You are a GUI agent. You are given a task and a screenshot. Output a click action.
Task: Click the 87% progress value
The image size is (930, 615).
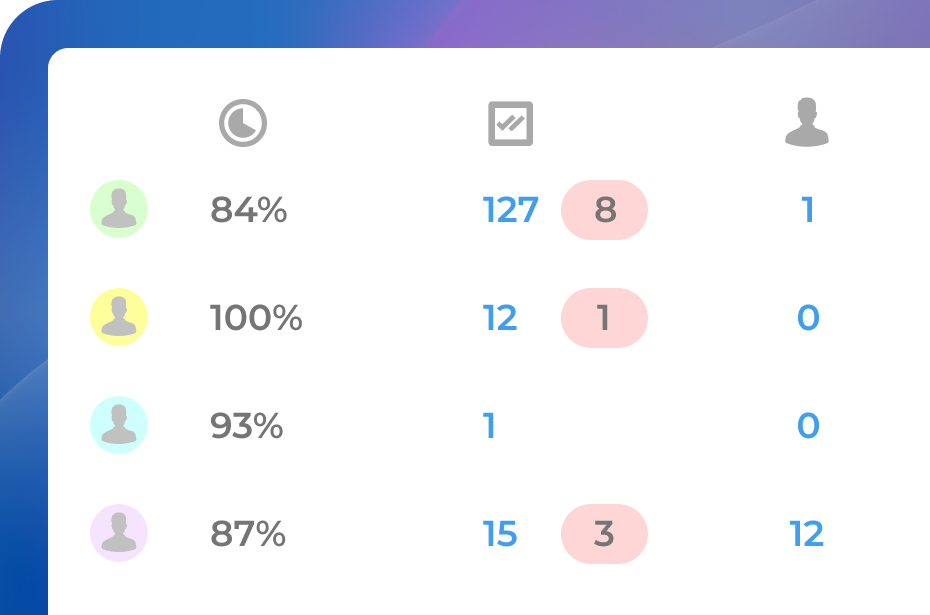point(248,534)
